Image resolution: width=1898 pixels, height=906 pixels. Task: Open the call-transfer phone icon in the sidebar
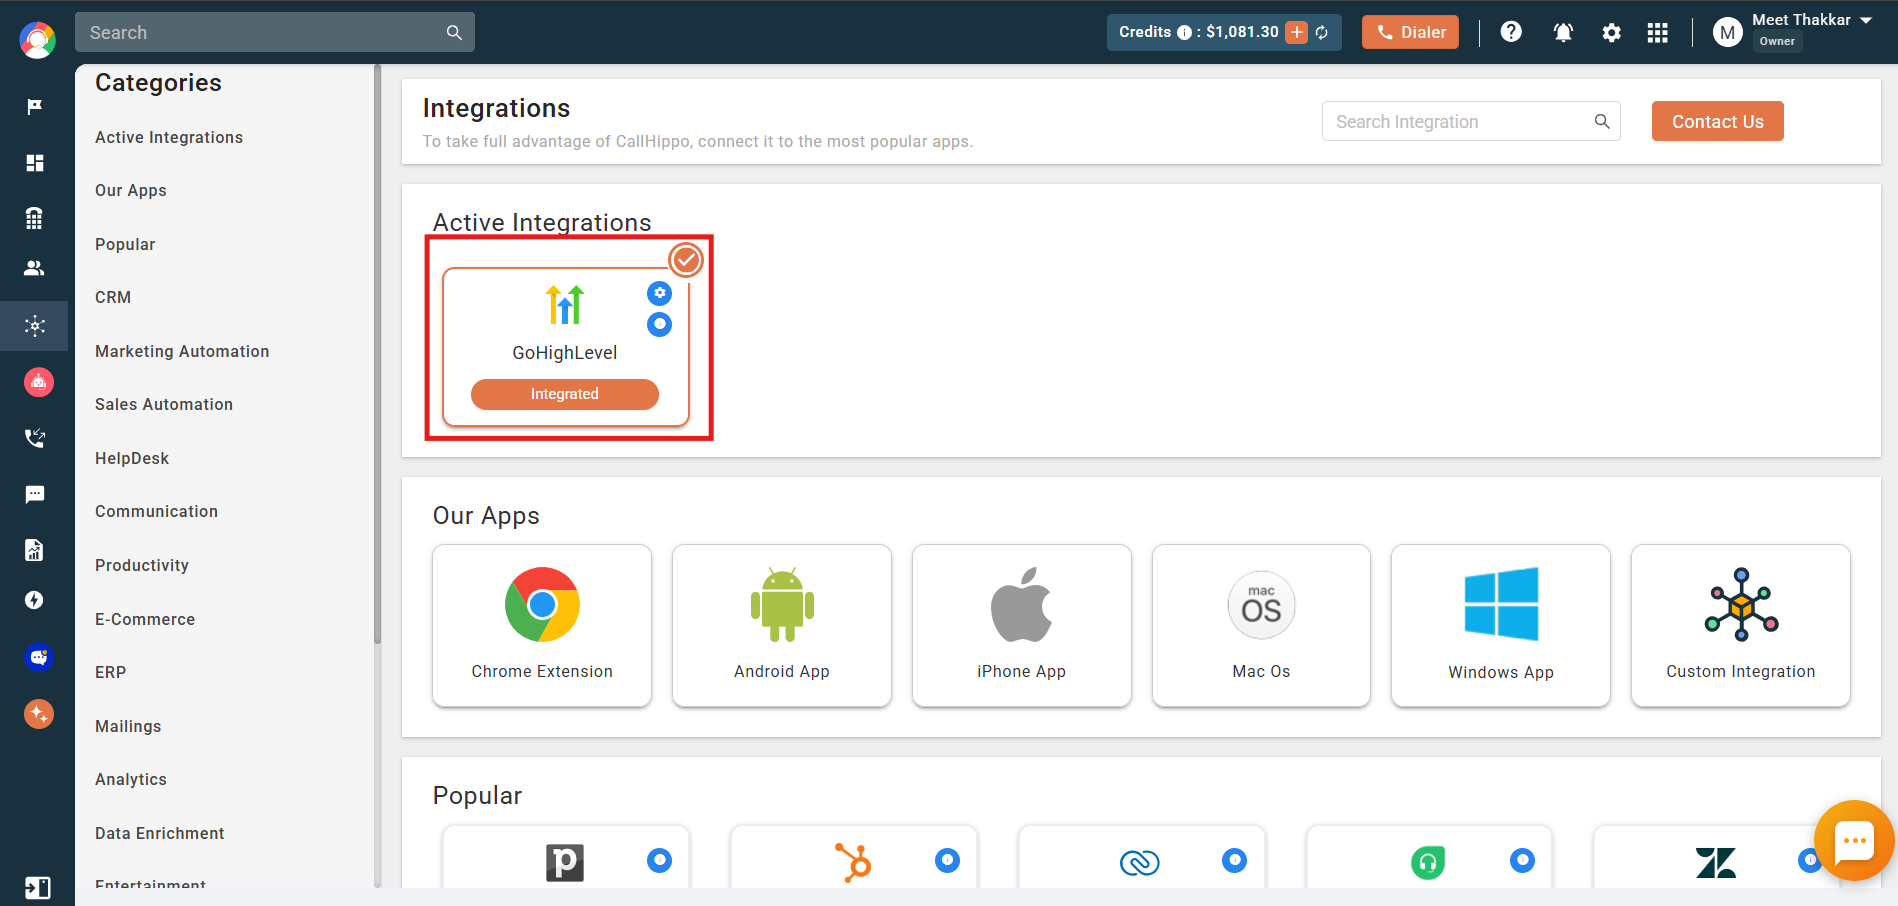[x=35, y=438]
